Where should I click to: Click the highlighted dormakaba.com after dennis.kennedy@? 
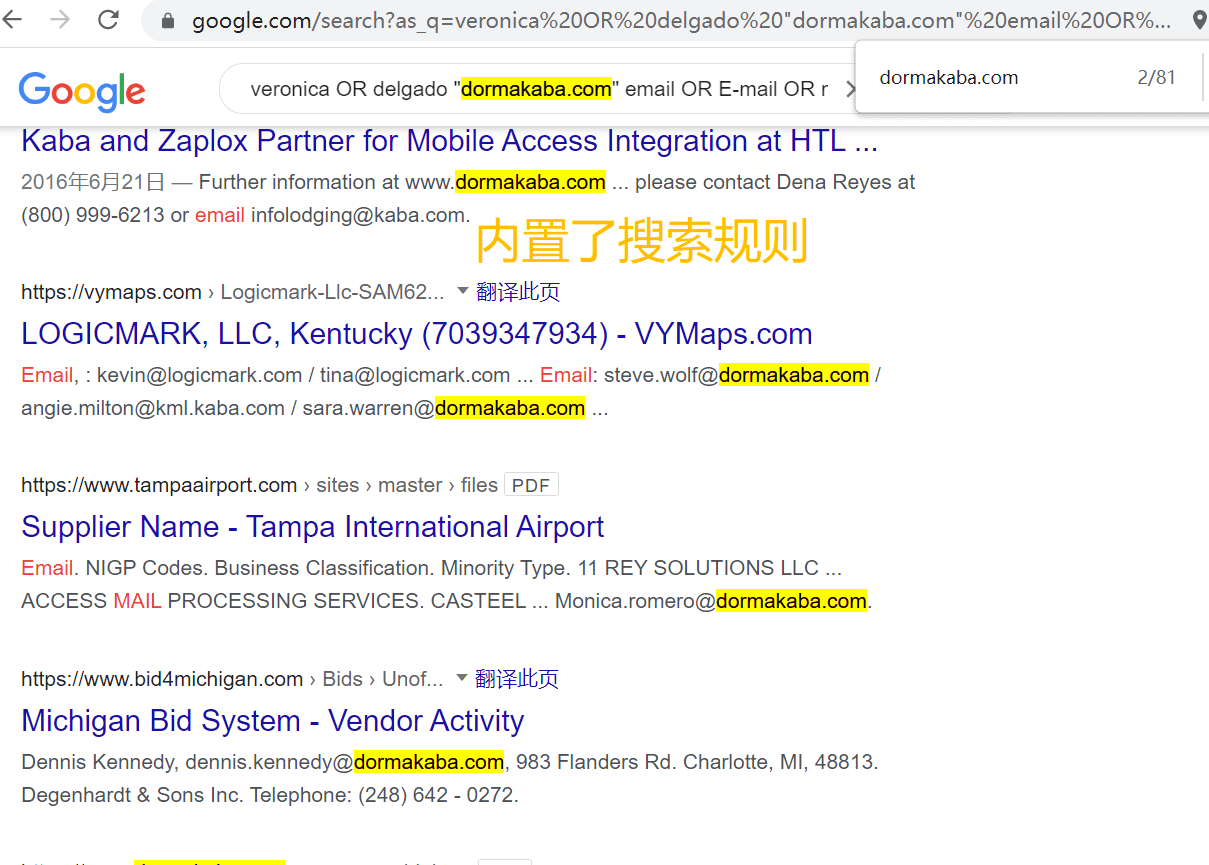[429, 762]
